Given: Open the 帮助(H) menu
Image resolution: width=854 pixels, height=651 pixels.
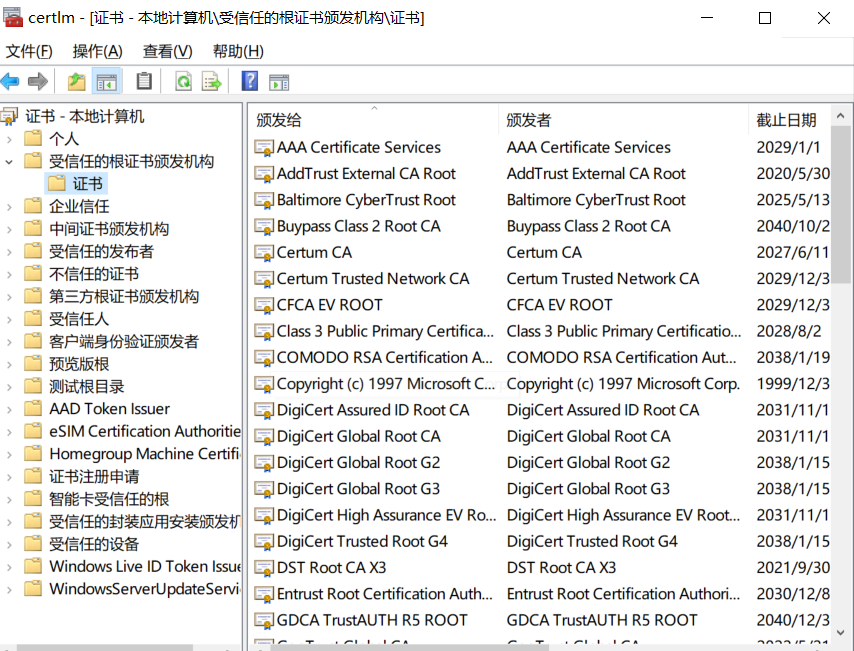Looking at the screenshot, I should (x=238, y=51).
